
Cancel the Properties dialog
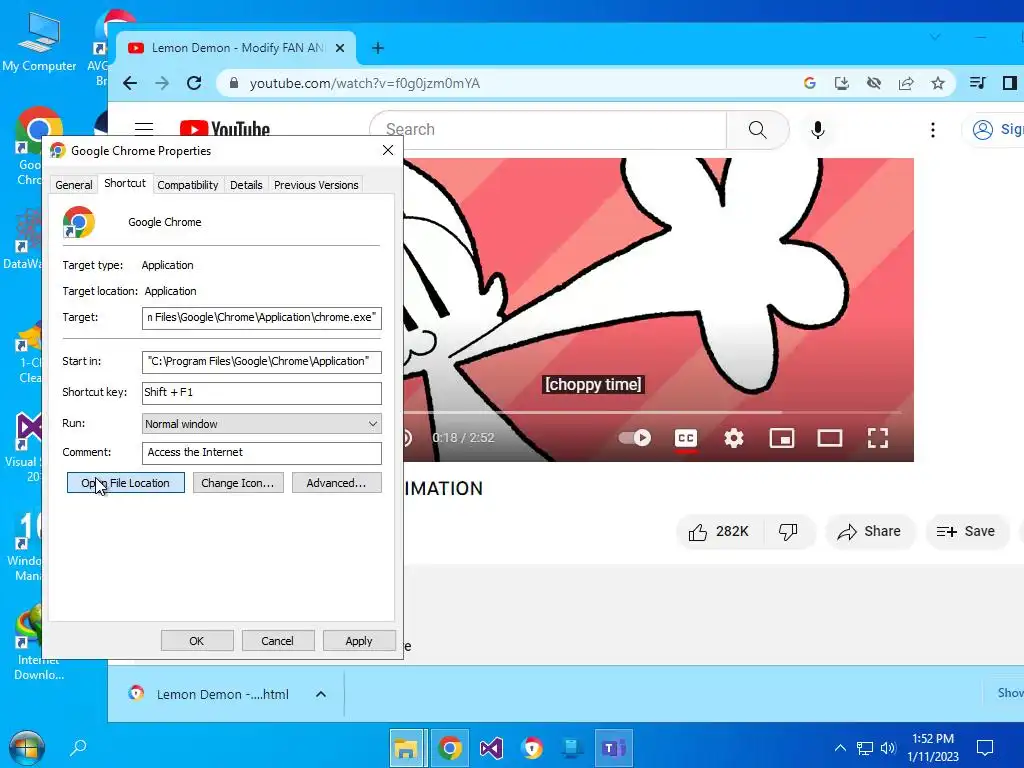[278, 641]
